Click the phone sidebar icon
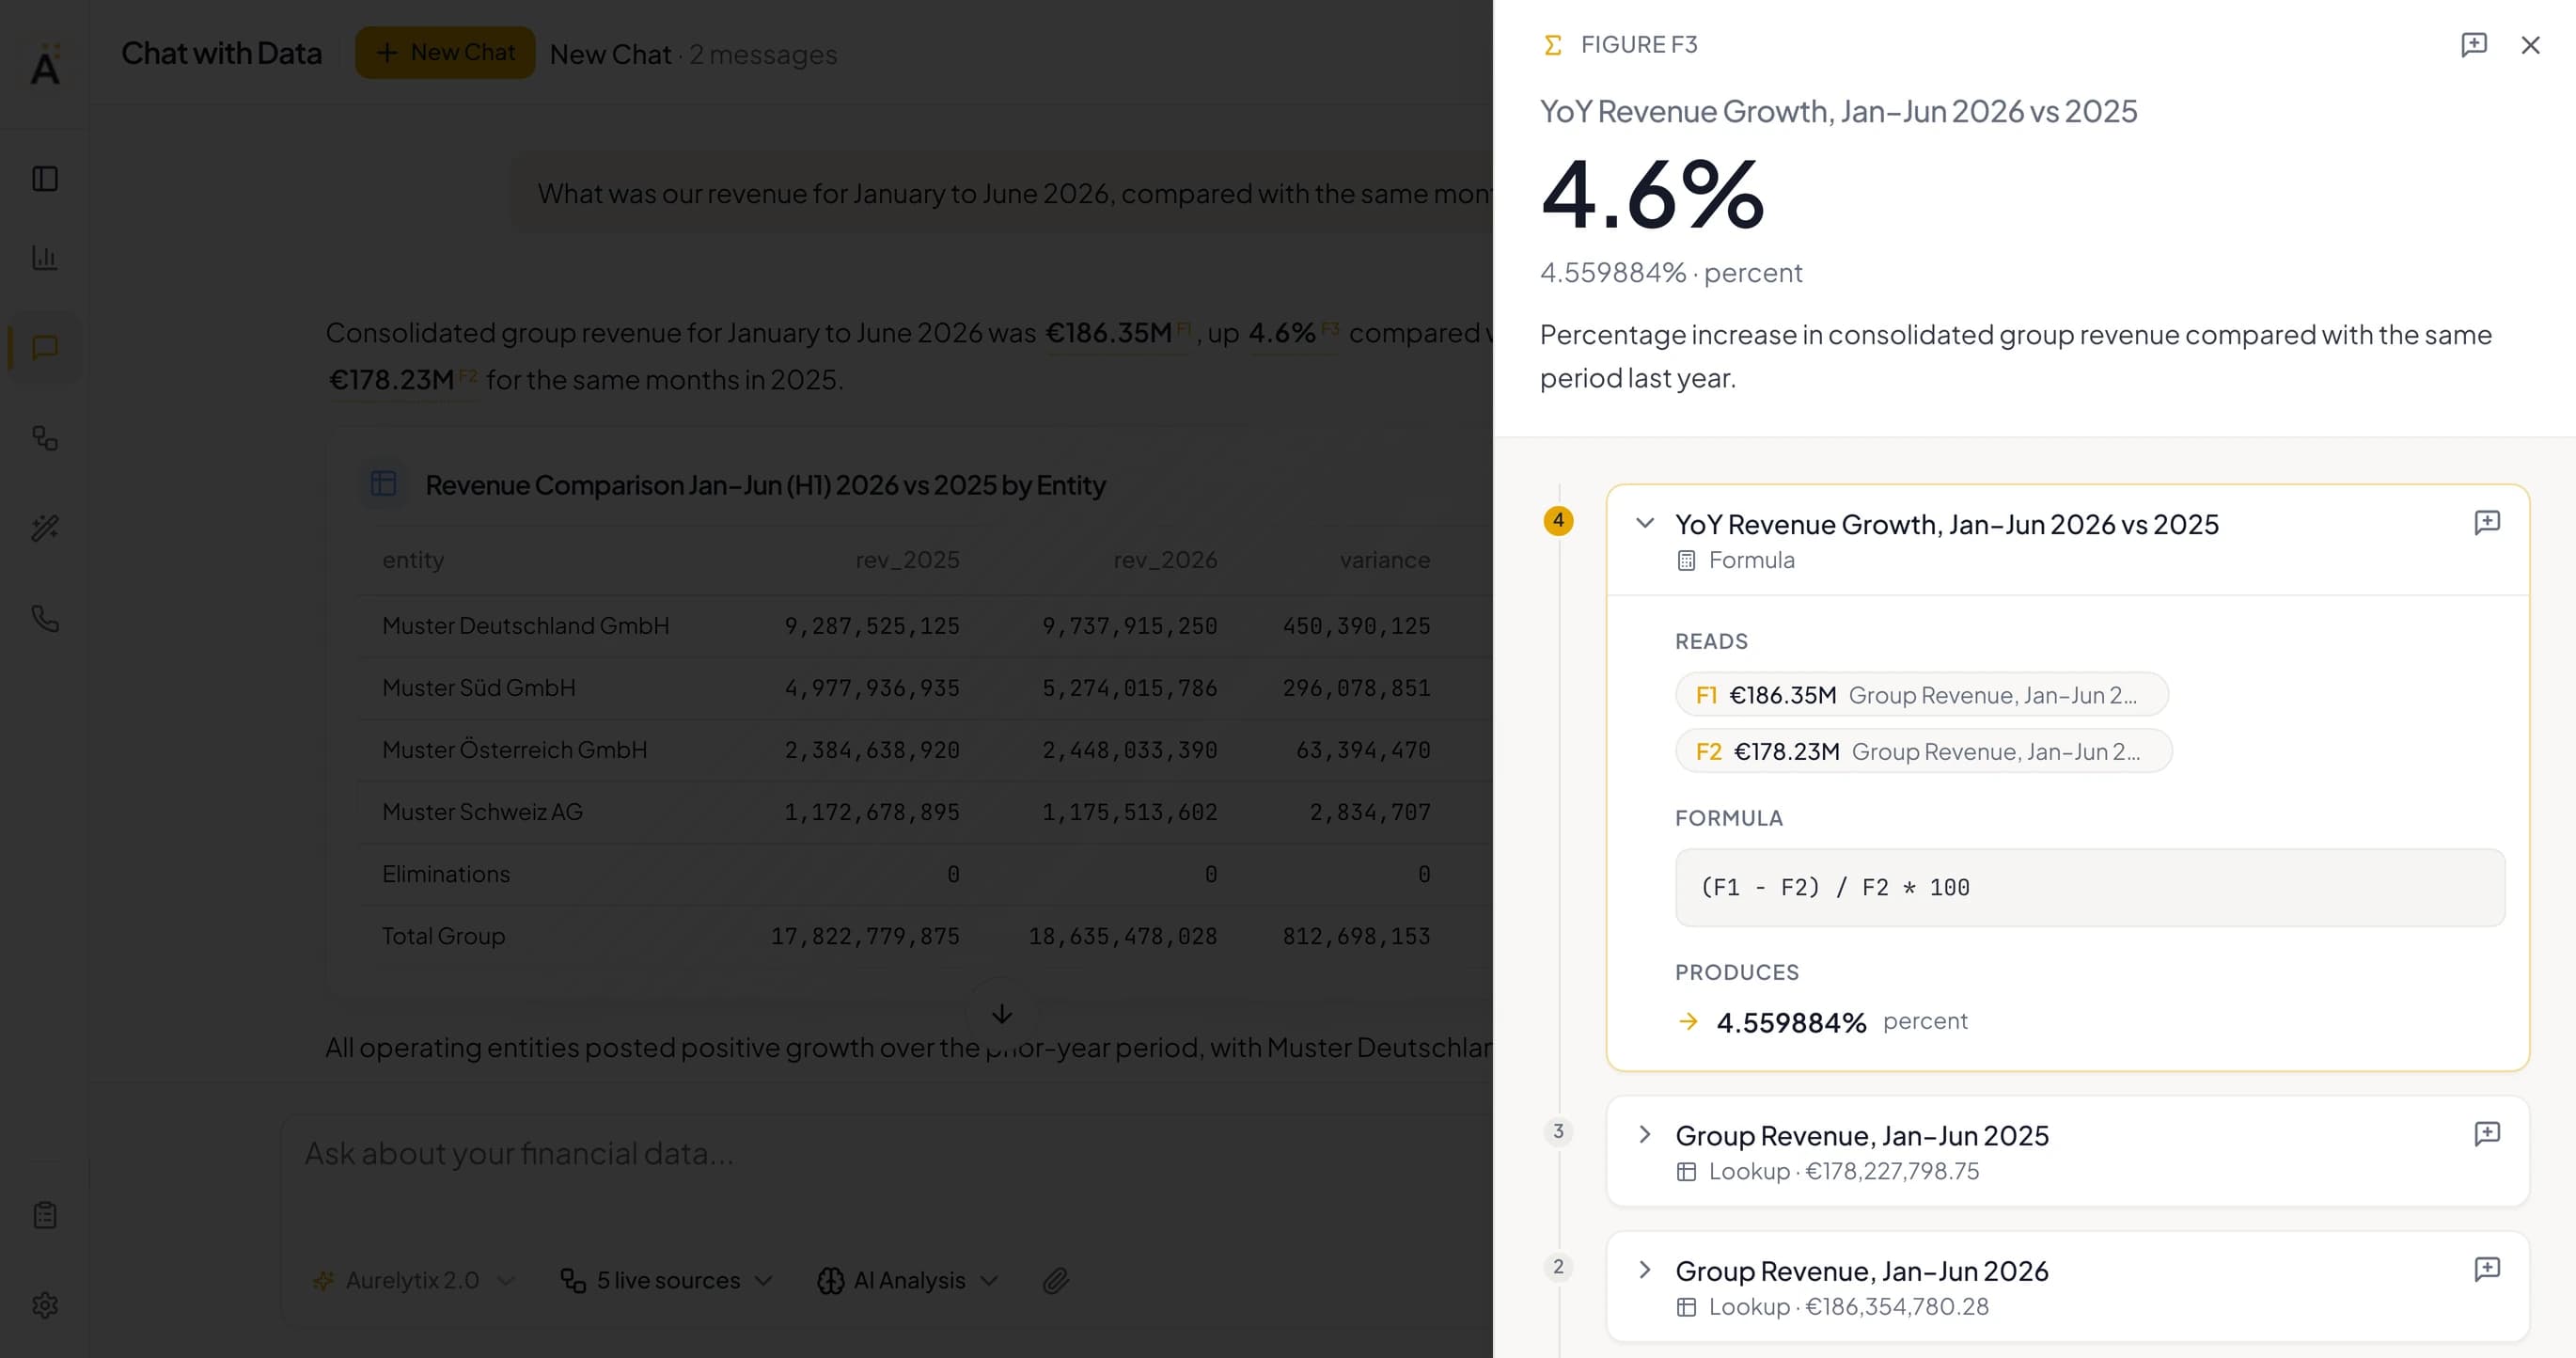 [45, 618]
